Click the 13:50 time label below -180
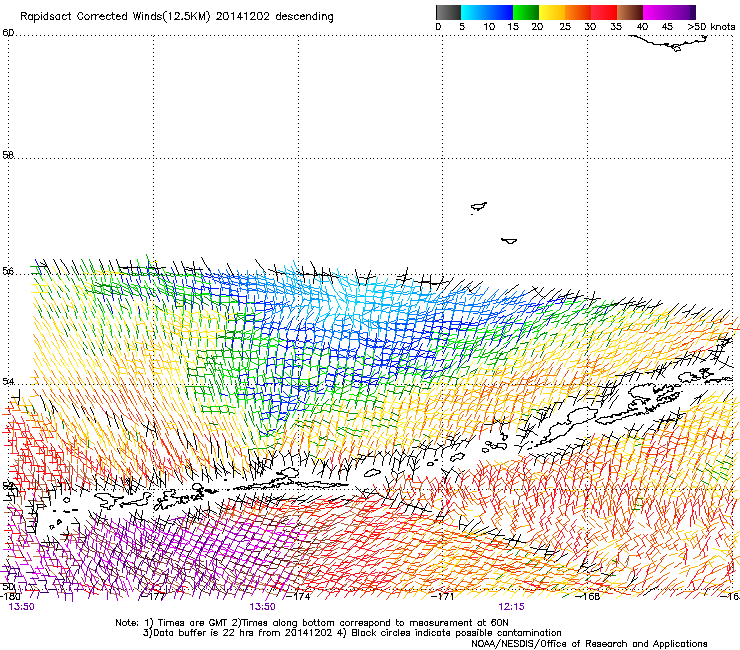 (x=21, y=607)
